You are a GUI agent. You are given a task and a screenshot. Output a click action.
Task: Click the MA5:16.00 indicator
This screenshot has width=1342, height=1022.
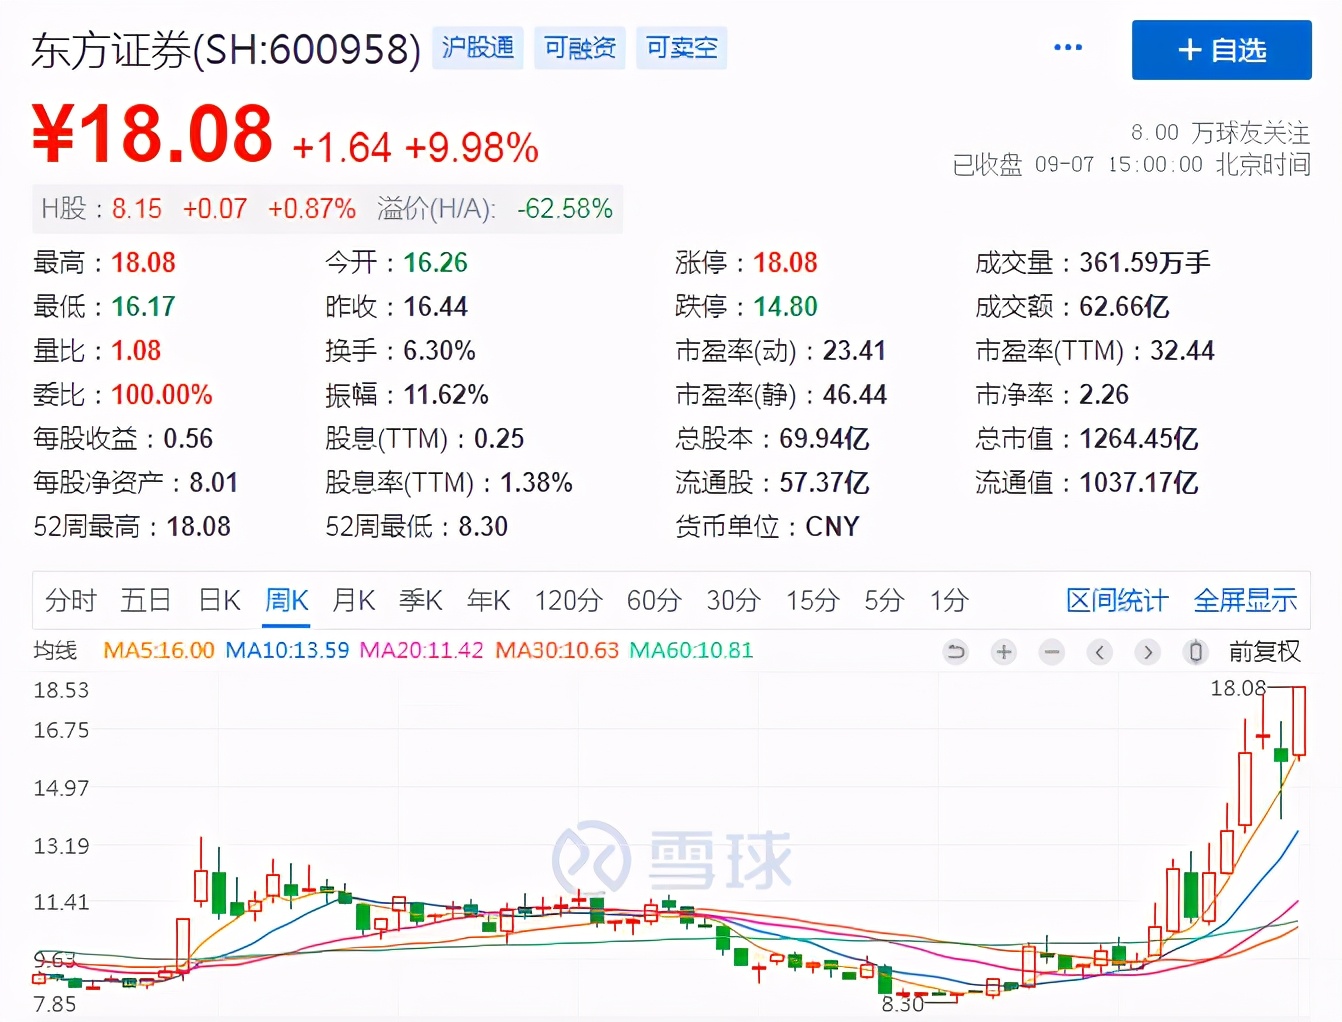click(159, 651)
